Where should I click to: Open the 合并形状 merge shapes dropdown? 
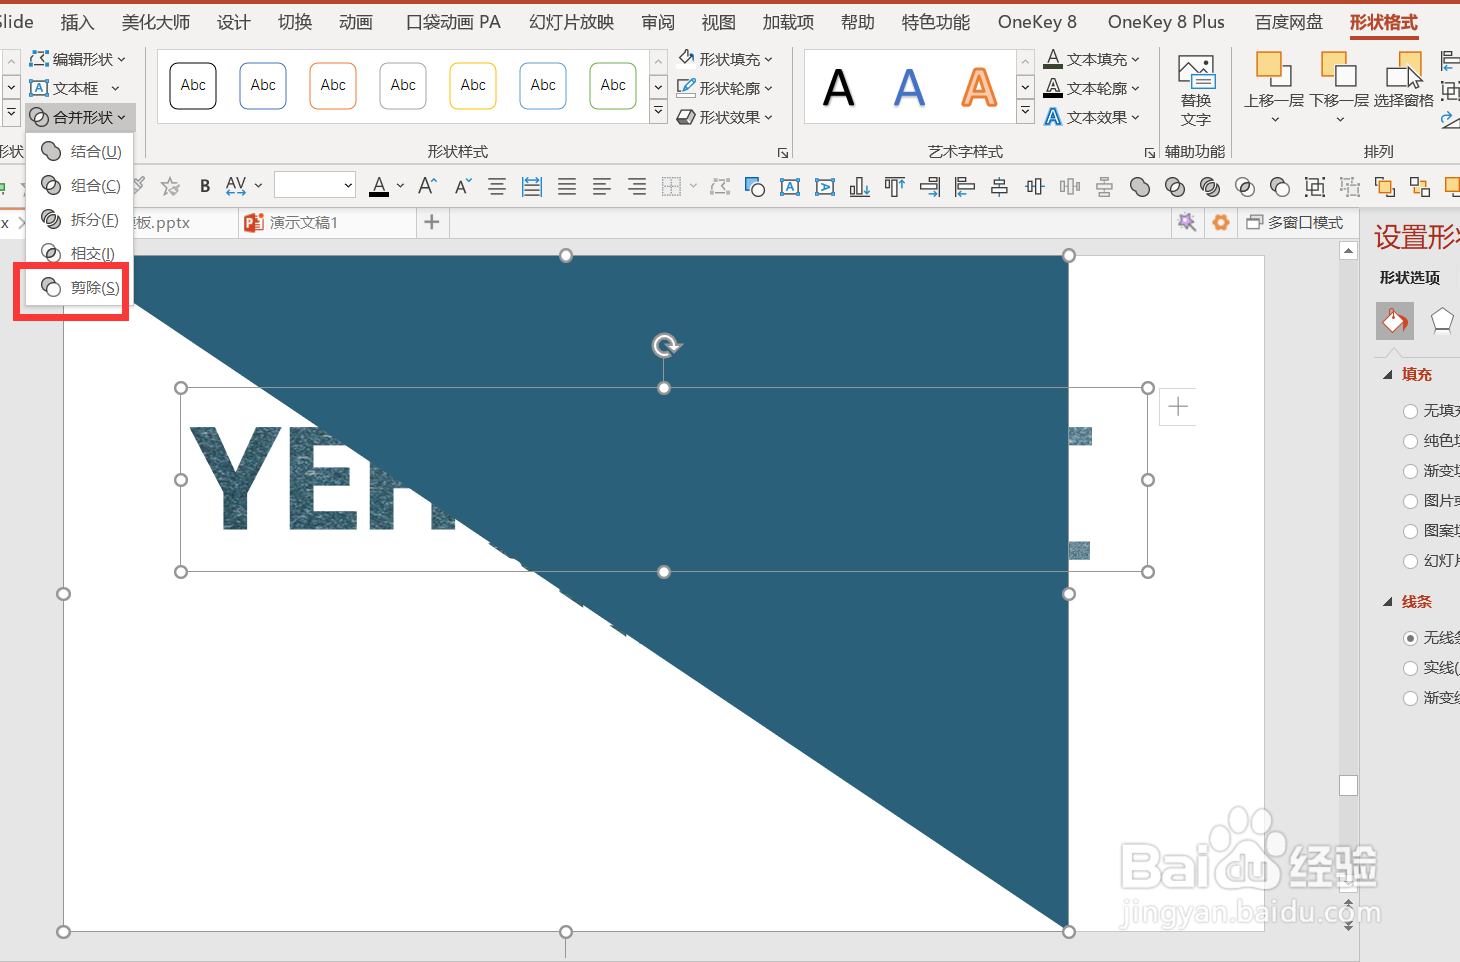click(x=80, y=118)
